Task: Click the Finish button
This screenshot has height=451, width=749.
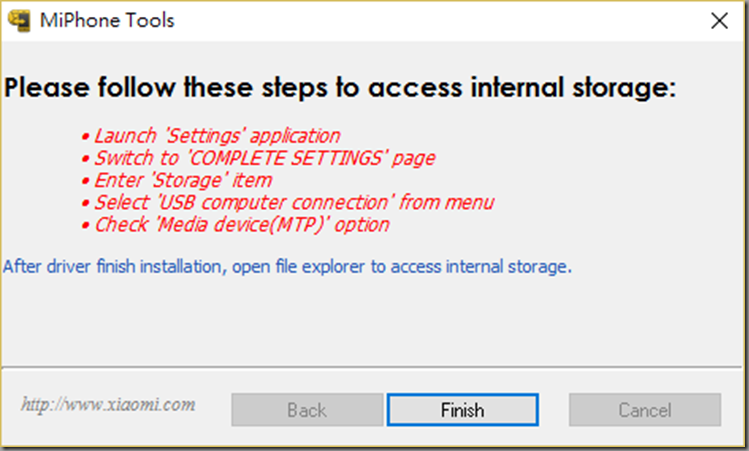Action: coord(462,410)
